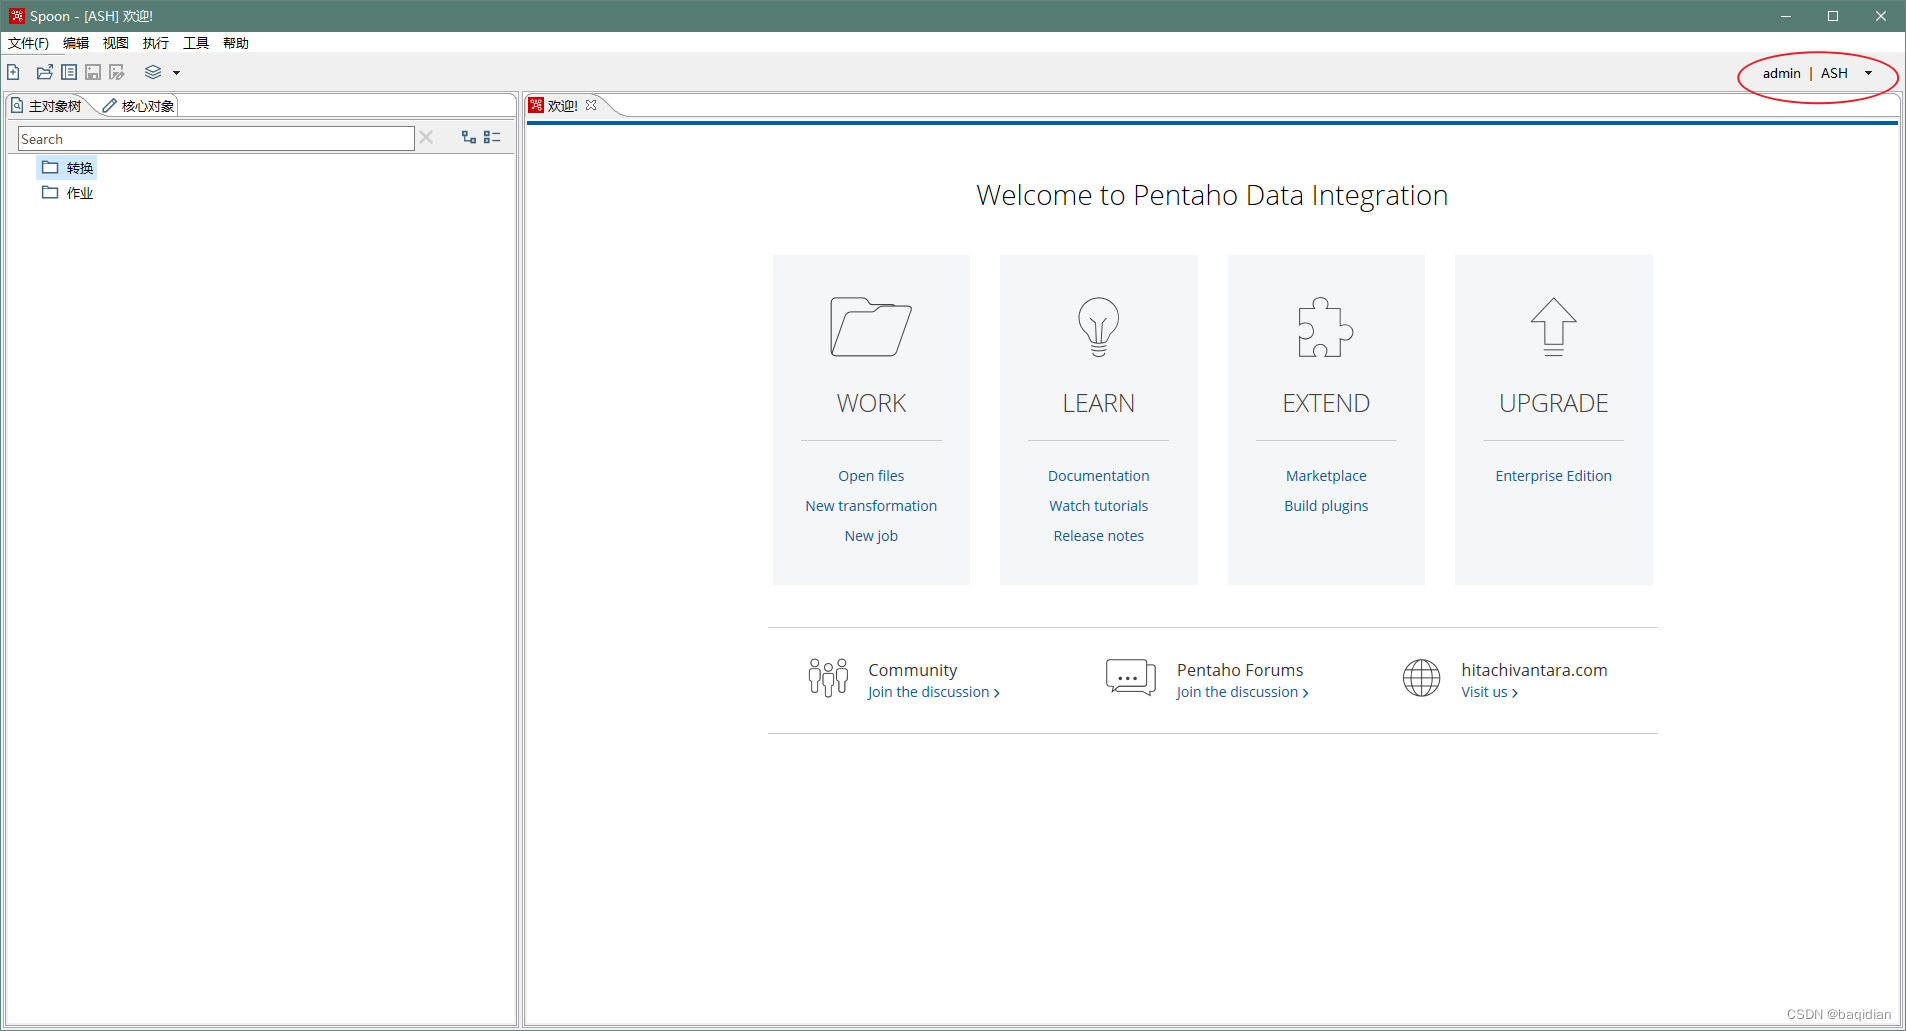
Task: Click the LEARN heading text
Action: [1098, 403]
